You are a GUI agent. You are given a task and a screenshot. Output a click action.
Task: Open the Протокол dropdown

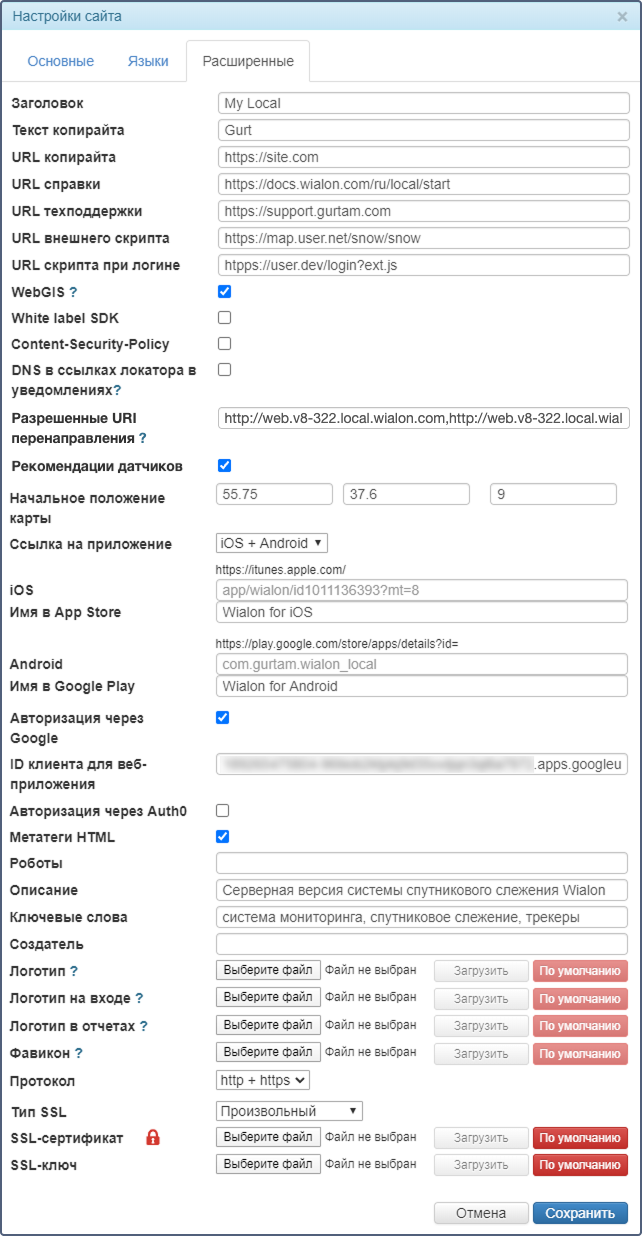[x=263, y=1080]
